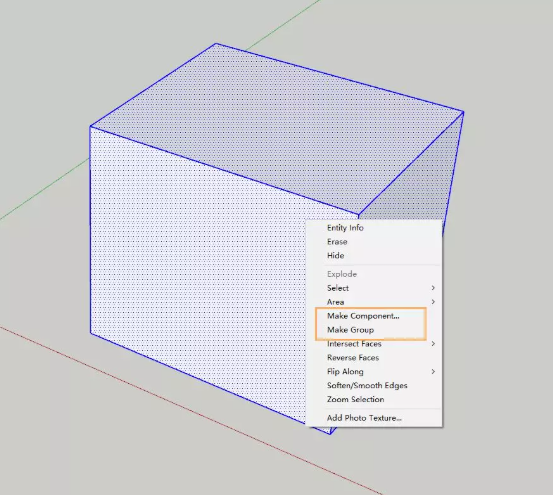The width and height of the screenshot is (553, 495).
Task: Expand the Flip Along arrow
Action: tap(433, 372)
